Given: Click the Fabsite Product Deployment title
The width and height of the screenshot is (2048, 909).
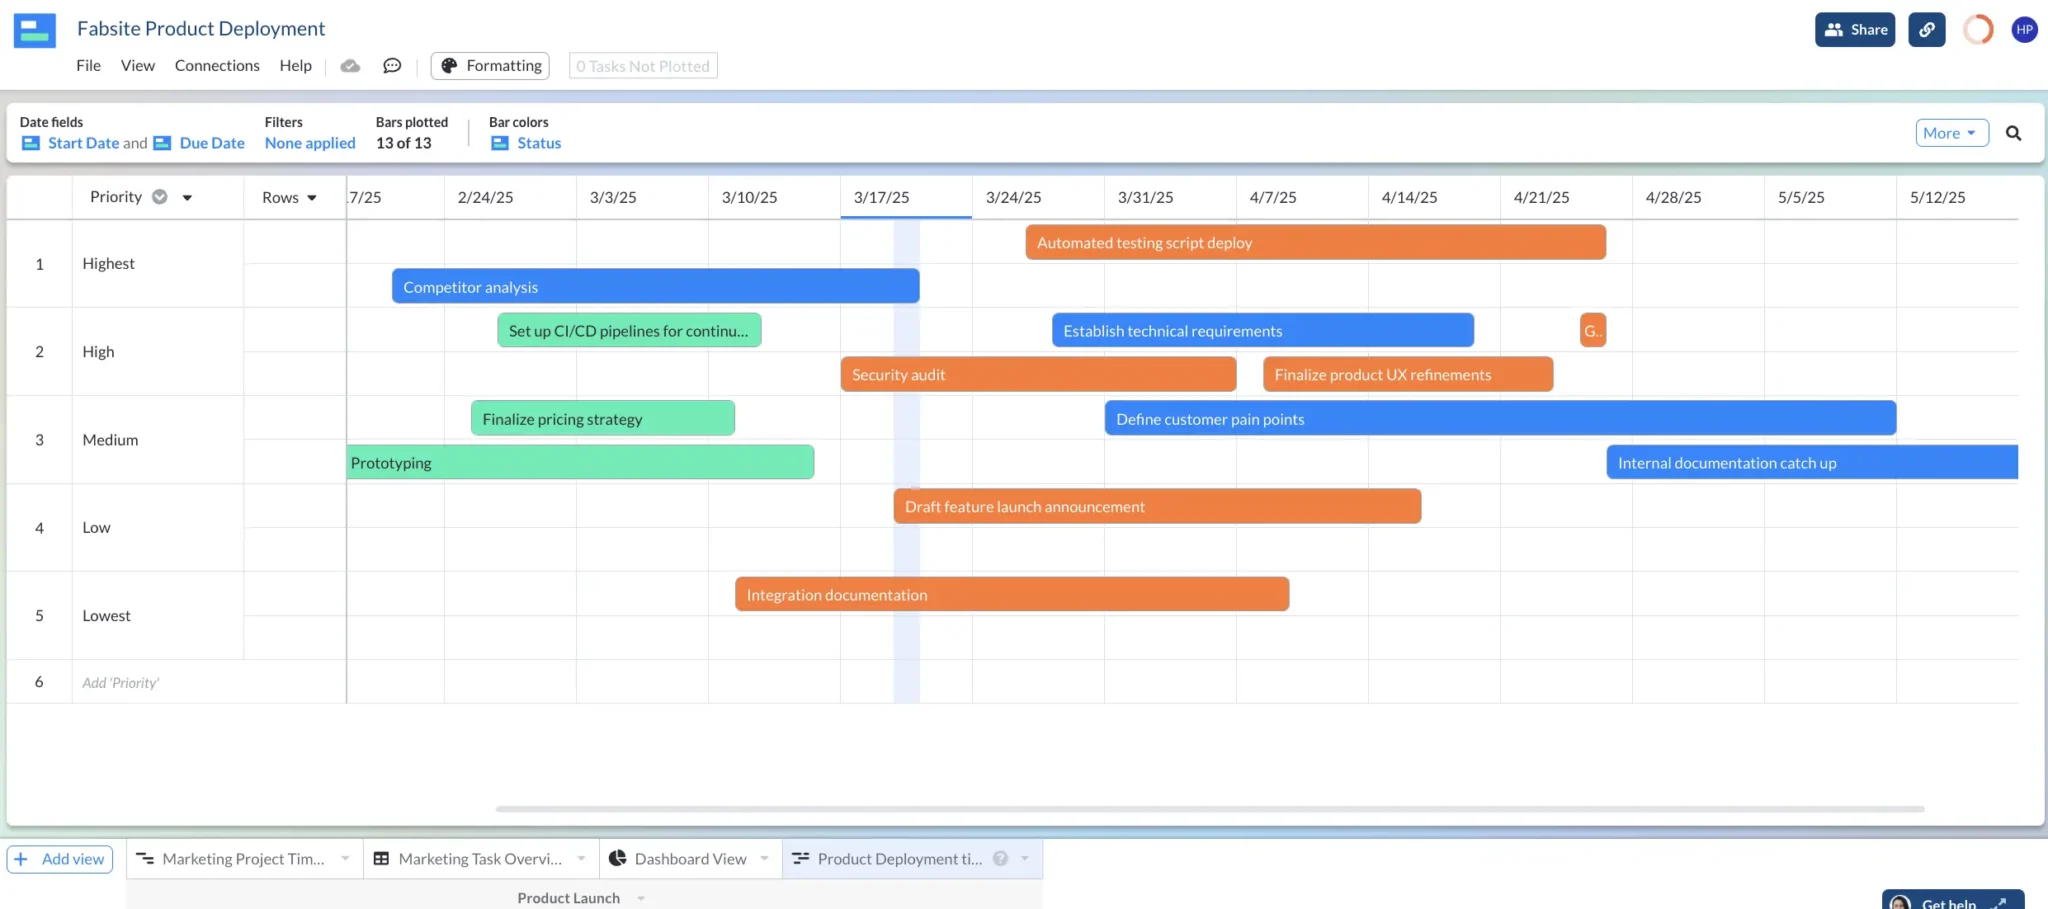Looking at the screenshot, I should 201,29.
